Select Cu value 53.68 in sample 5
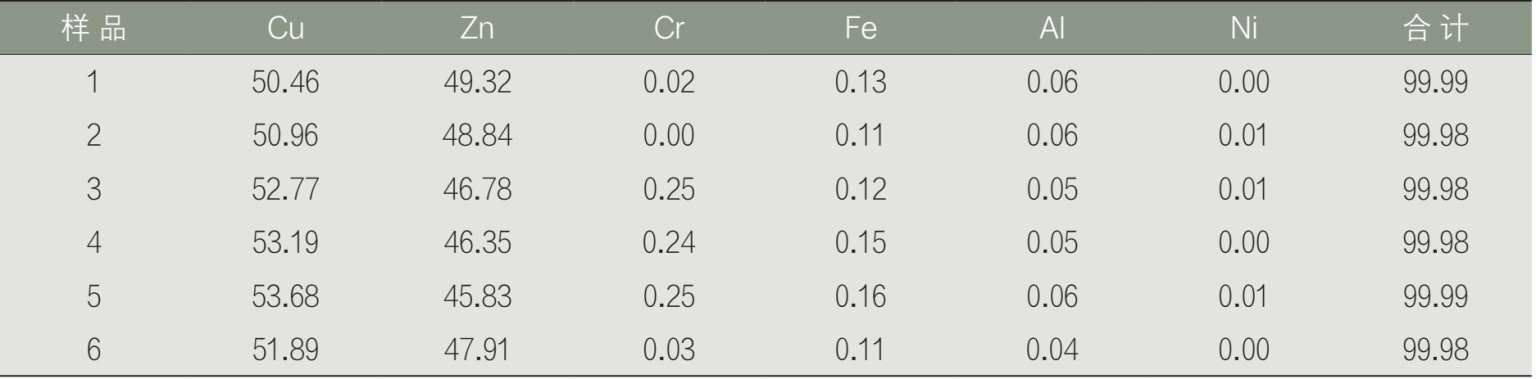1536x379 pixels. (x=286, y=296)
